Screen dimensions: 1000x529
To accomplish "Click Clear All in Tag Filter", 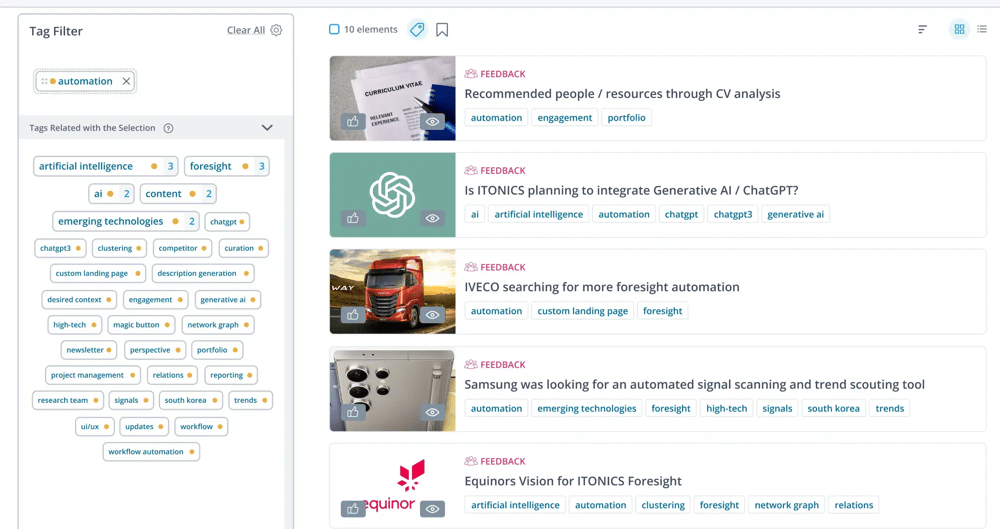I will point(245,31).
